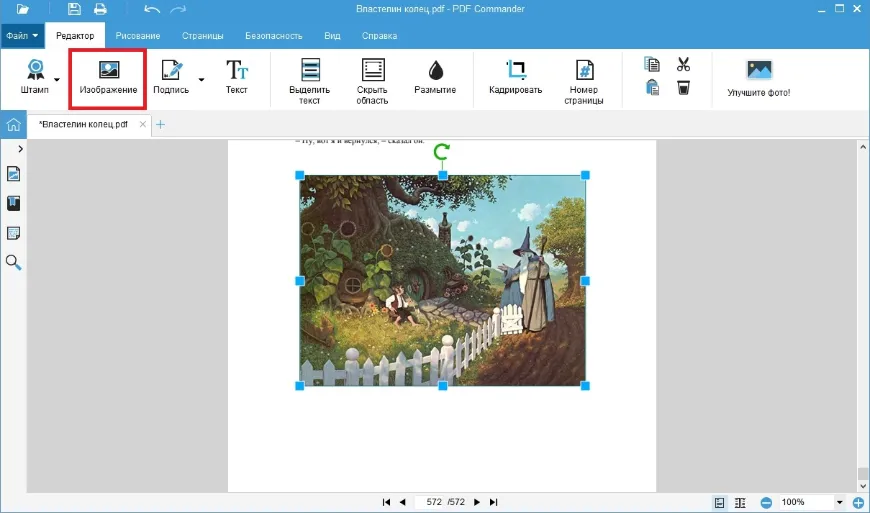
Task: Zoom in with plus button
Action: click(x=858, y=502)
